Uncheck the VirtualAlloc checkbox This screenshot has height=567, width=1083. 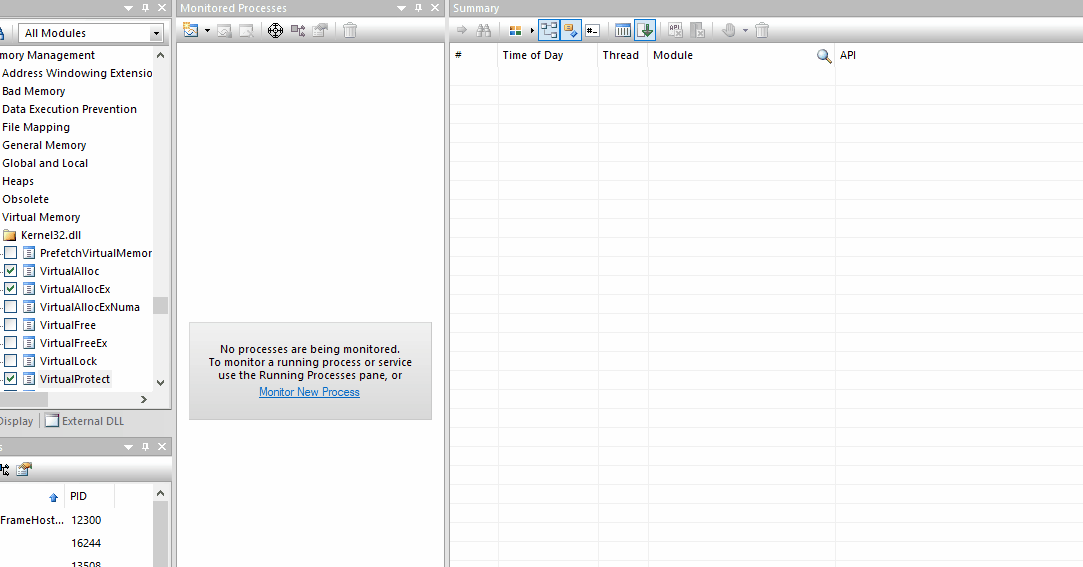[10, 271]
